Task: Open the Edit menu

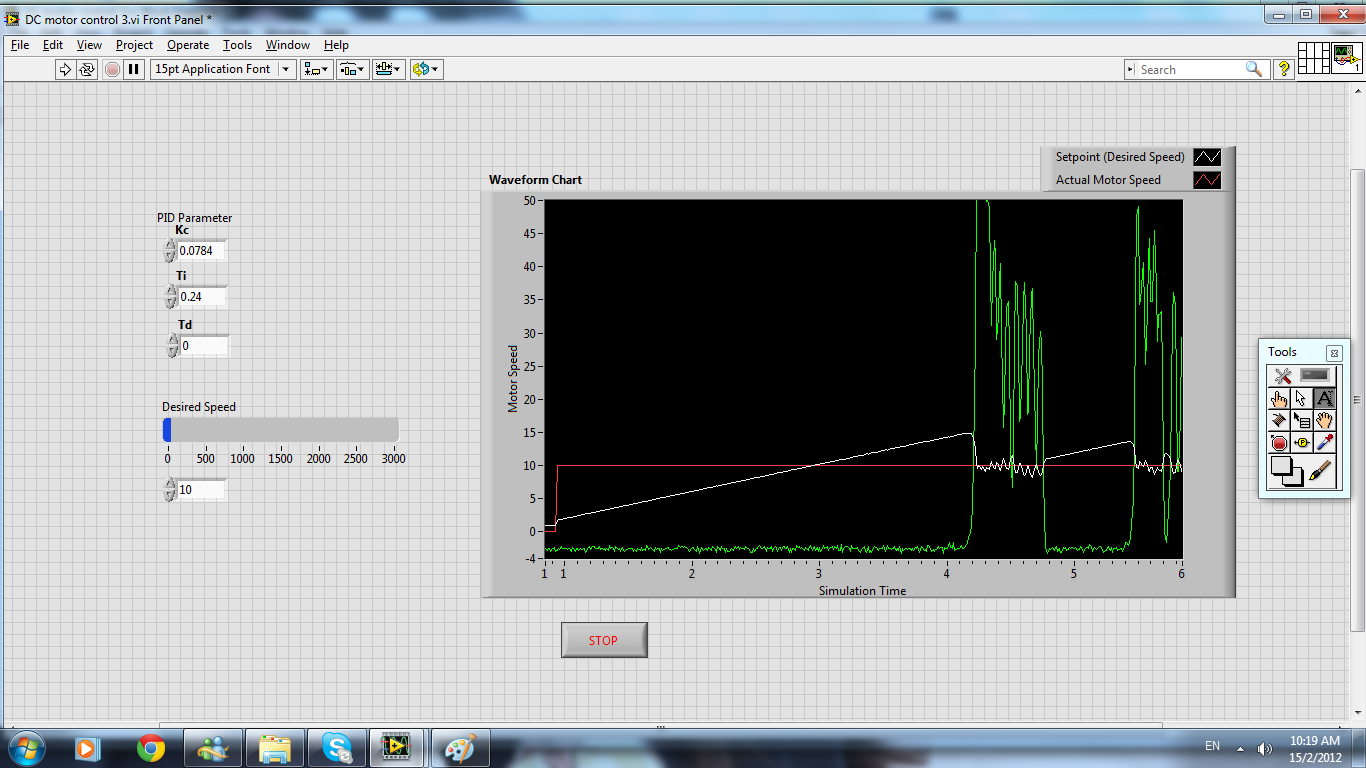Action: point(53,45)
